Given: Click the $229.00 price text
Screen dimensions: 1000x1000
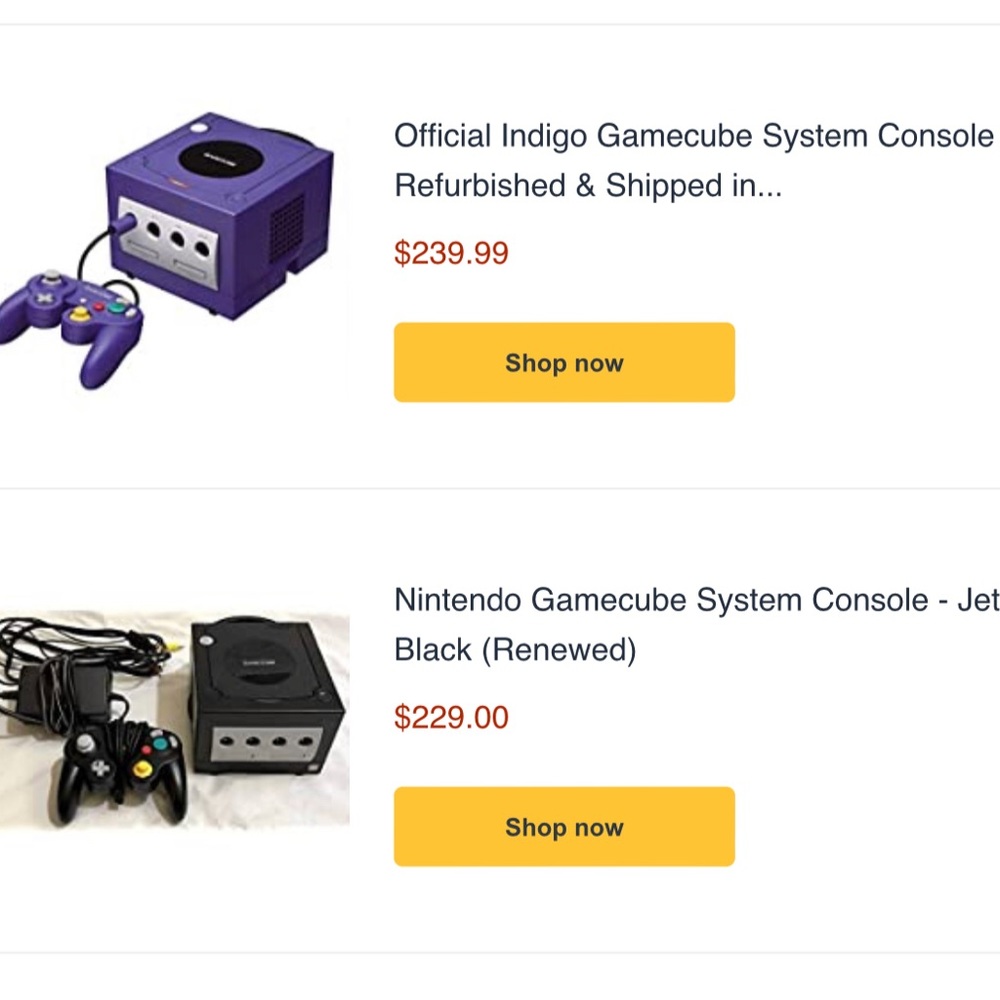Looking at the screenshot, I should 451,717.
